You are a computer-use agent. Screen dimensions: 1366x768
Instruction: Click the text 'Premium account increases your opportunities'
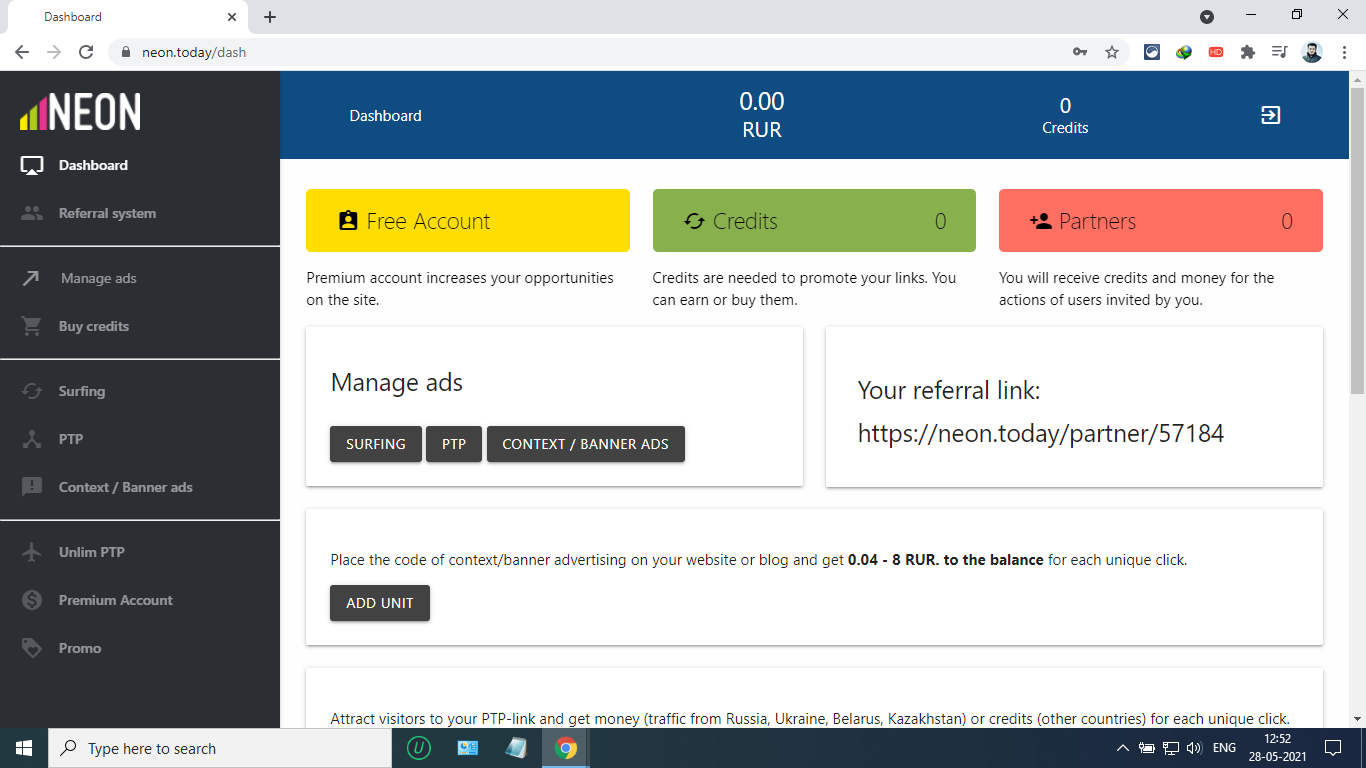click(460, 278)
